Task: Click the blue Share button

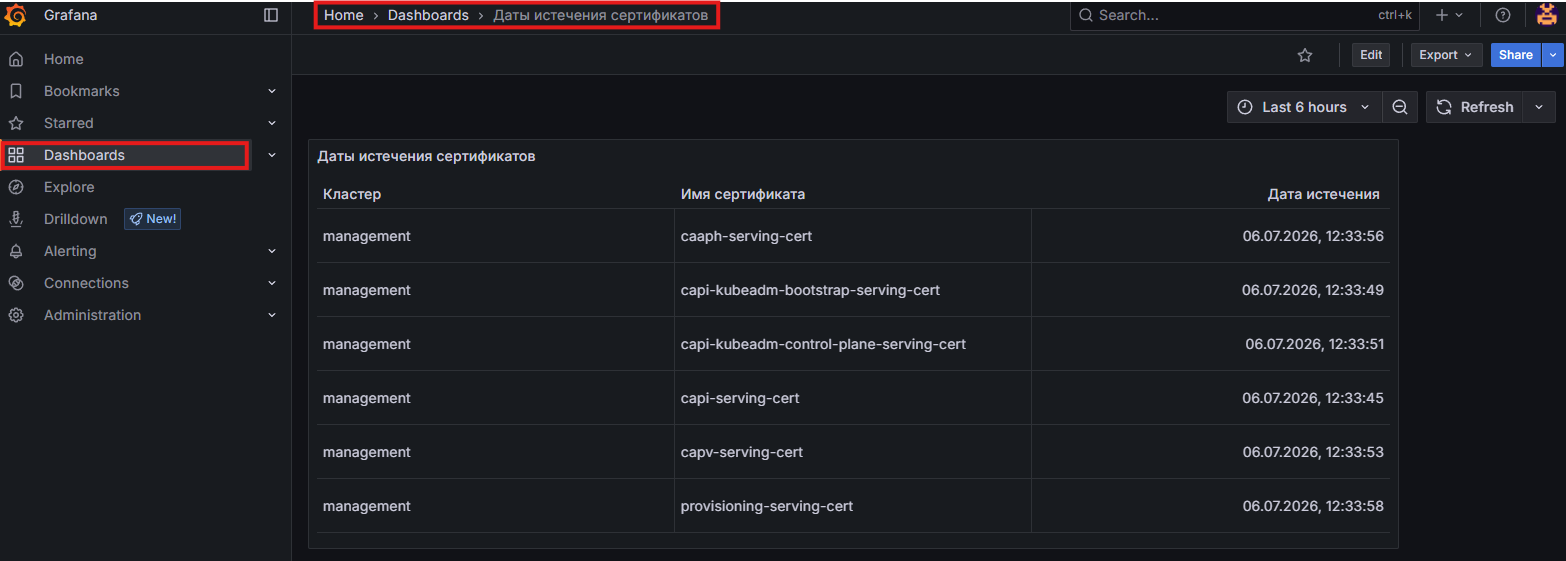Action: (x=1516, y=55)
